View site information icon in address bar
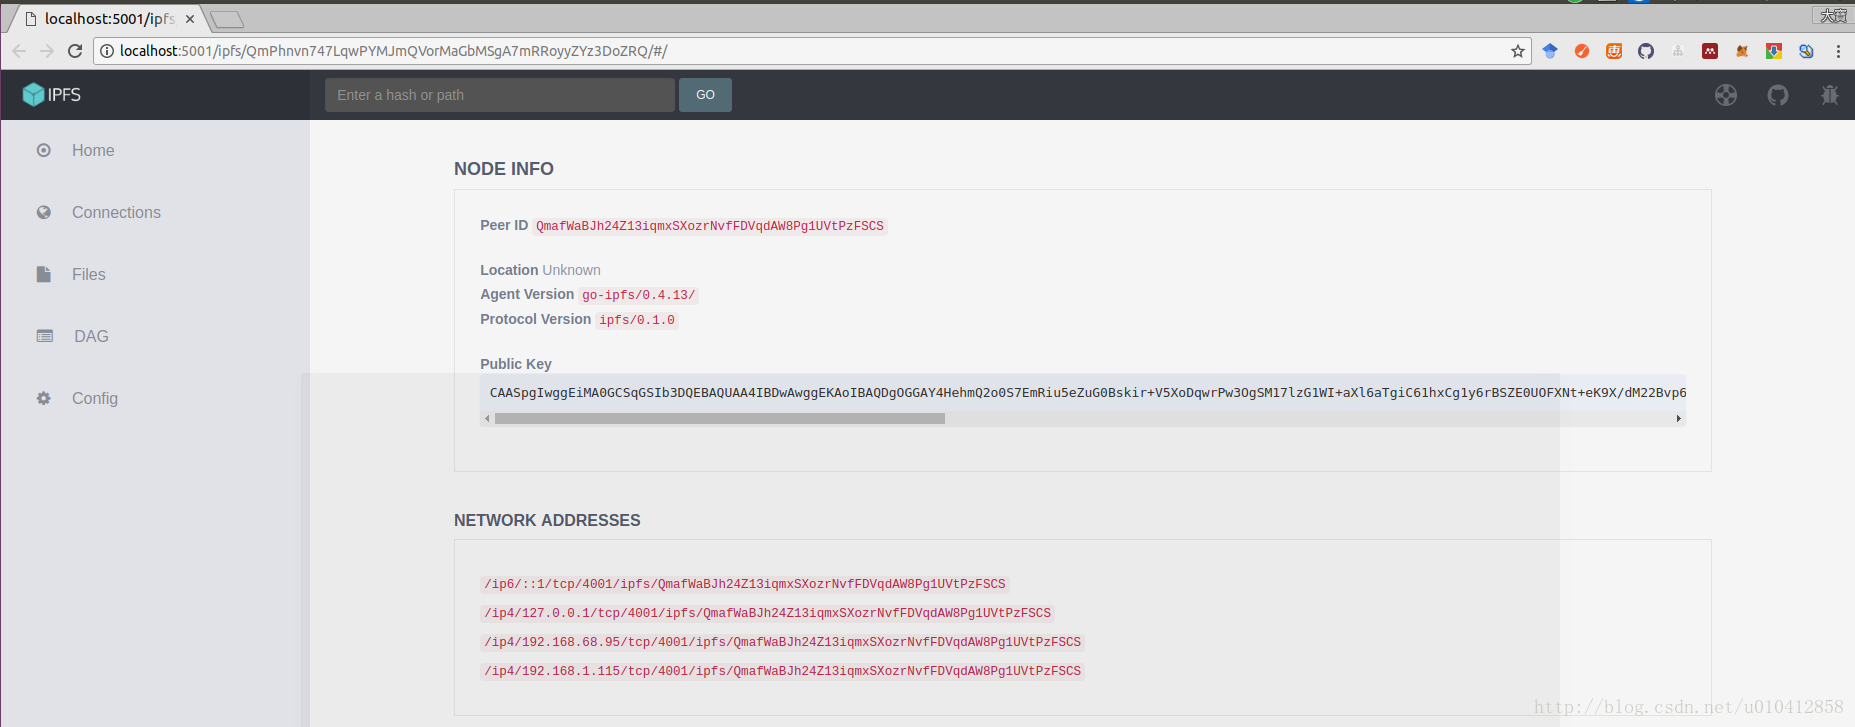This screenshot has height=727, width=1855. click(107, 51)
